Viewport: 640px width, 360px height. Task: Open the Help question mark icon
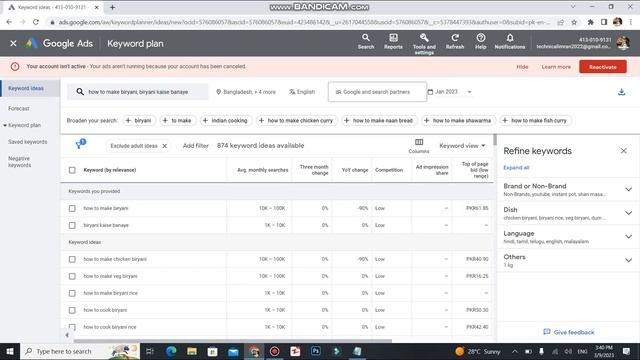coord(480,38)
